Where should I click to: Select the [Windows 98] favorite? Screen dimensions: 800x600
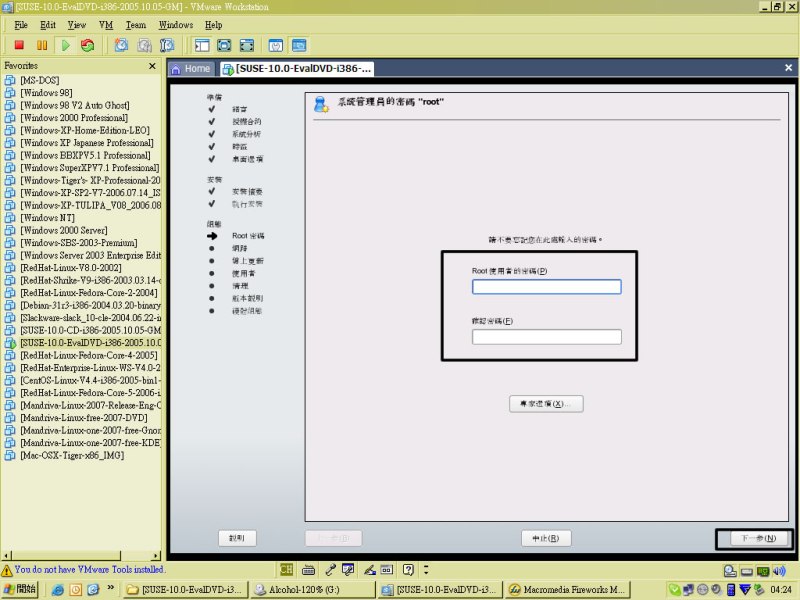pyautogui.click(x=46, y=93)
